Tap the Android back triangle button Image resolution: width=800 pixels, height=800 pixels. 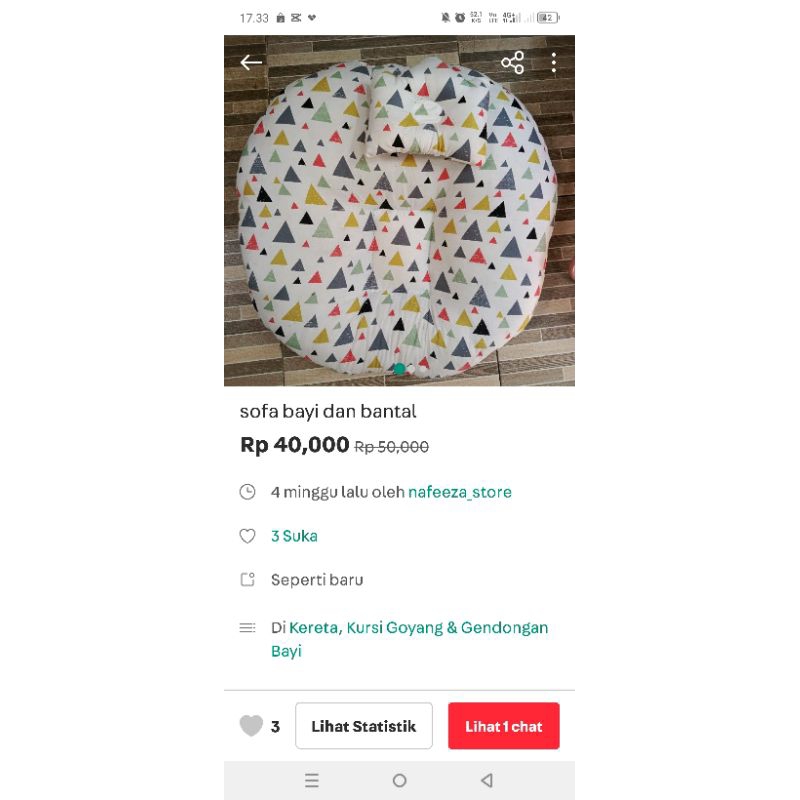(487, 780)
